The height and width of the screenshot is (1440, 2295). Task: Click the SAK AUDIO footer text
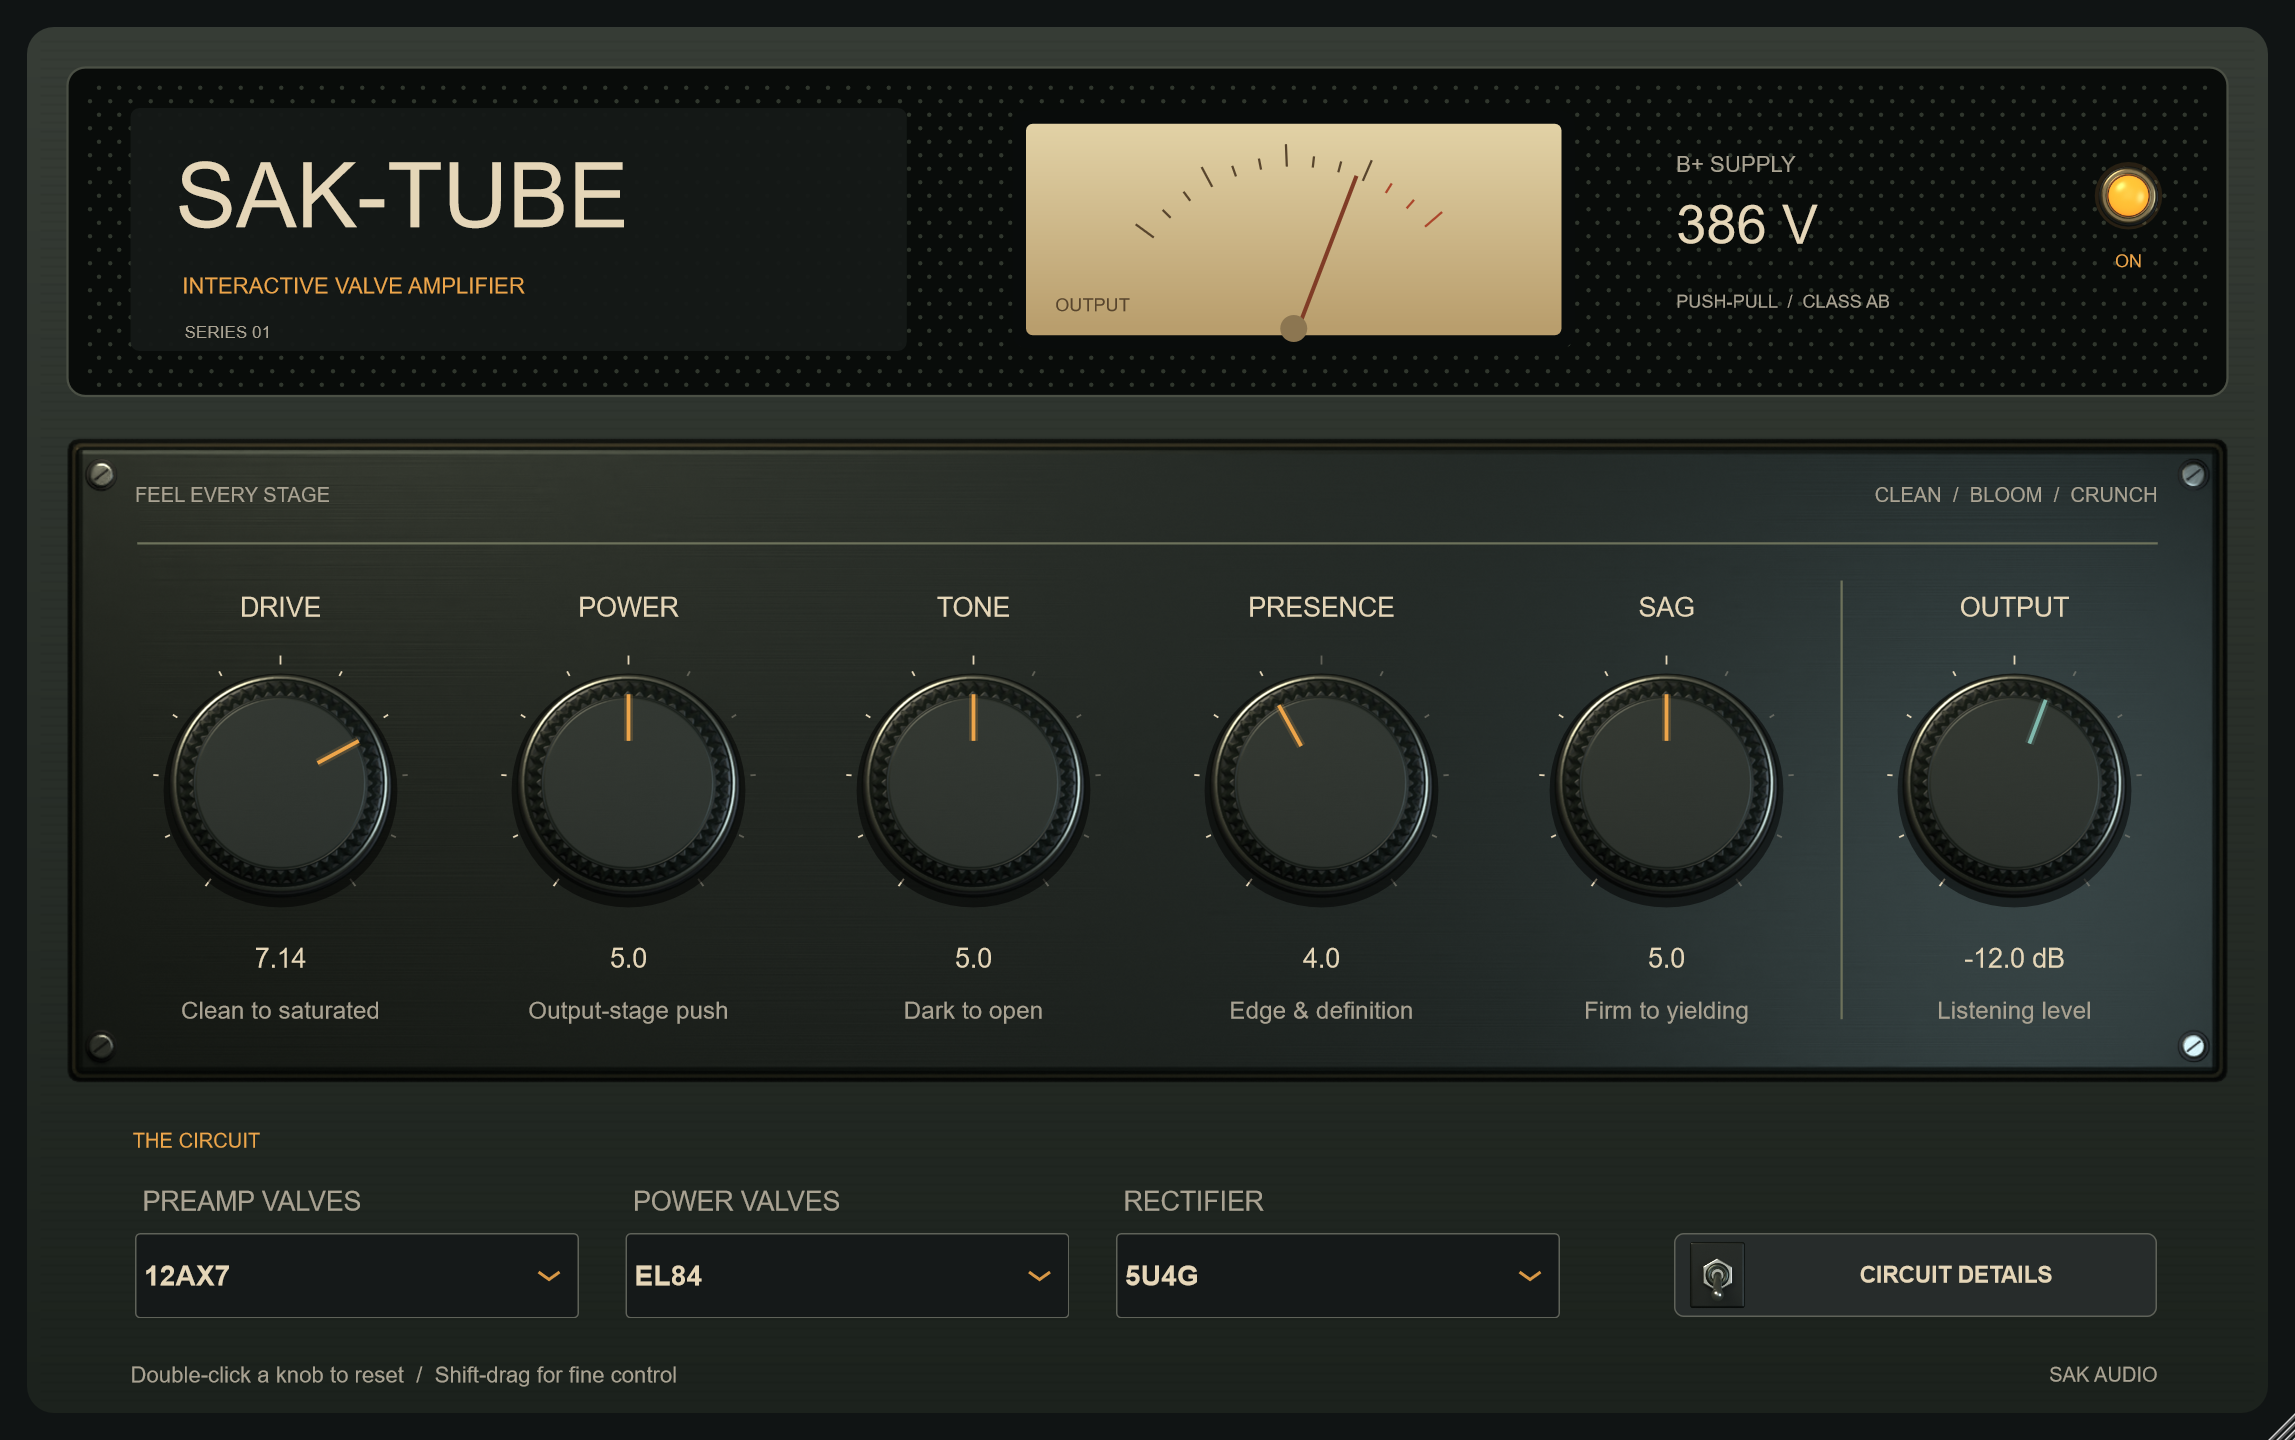[2102, 1374]
